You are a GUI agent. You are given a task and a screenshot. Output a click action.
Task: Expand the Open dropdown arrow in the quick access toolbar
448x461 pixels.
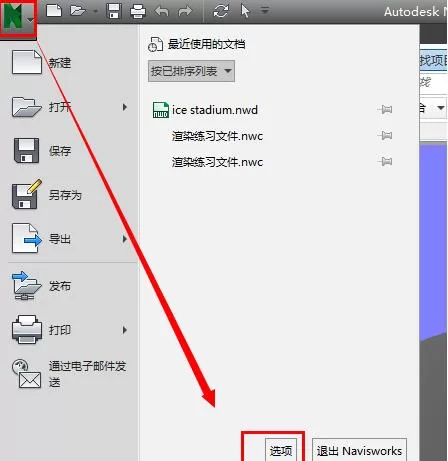95,11
